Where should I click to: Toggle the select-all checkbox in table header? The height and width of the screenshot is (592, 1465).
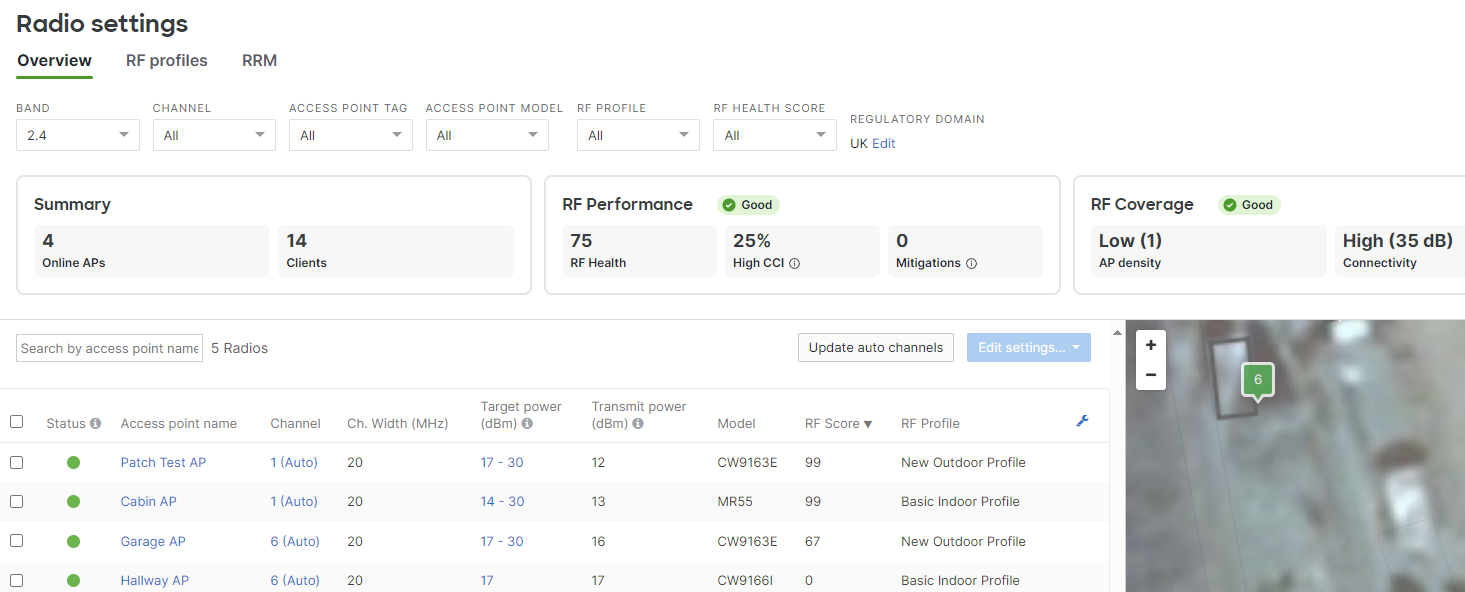point(16,421)
